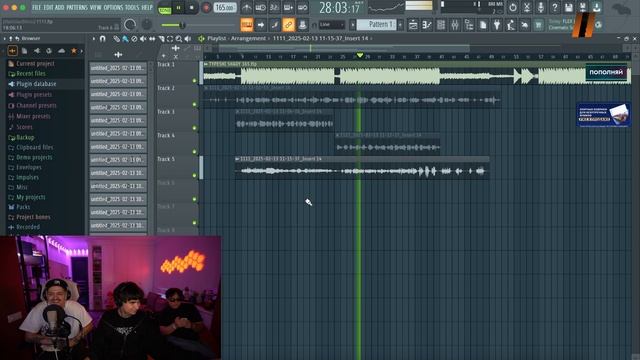Select the Playlist delete tool
The width and height of the screenshot is (640, 360).
coord(134,39)
